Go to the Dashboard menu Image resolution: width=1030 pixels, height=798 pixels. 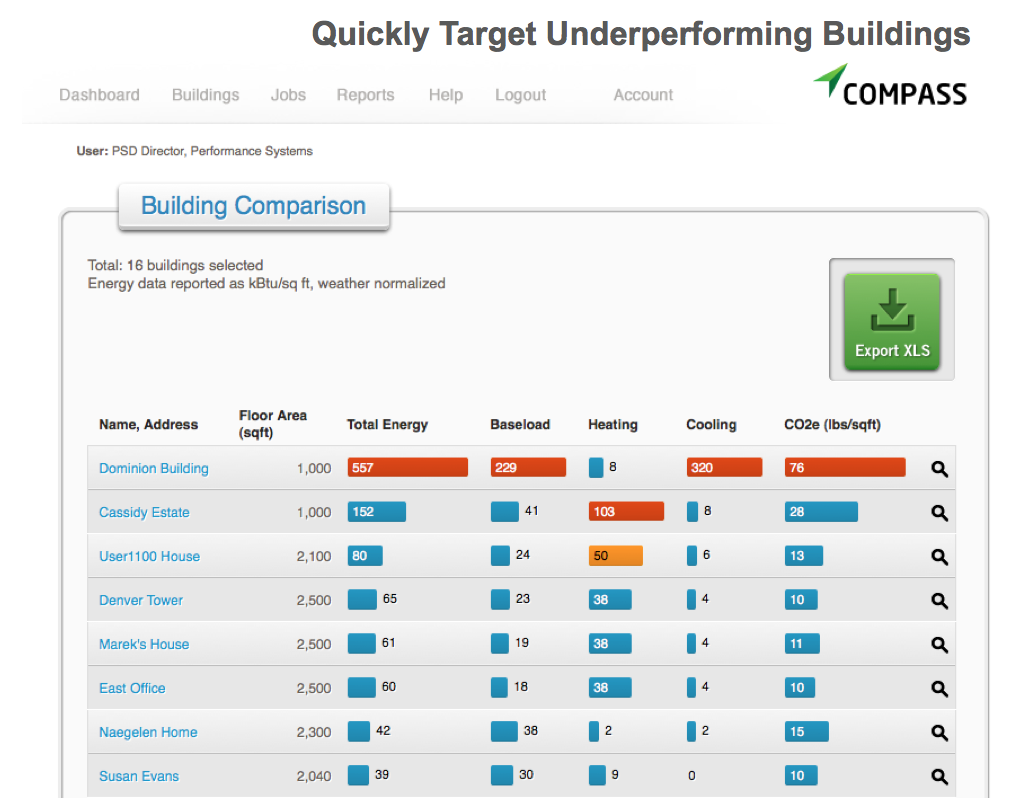(x=99, y=95)
